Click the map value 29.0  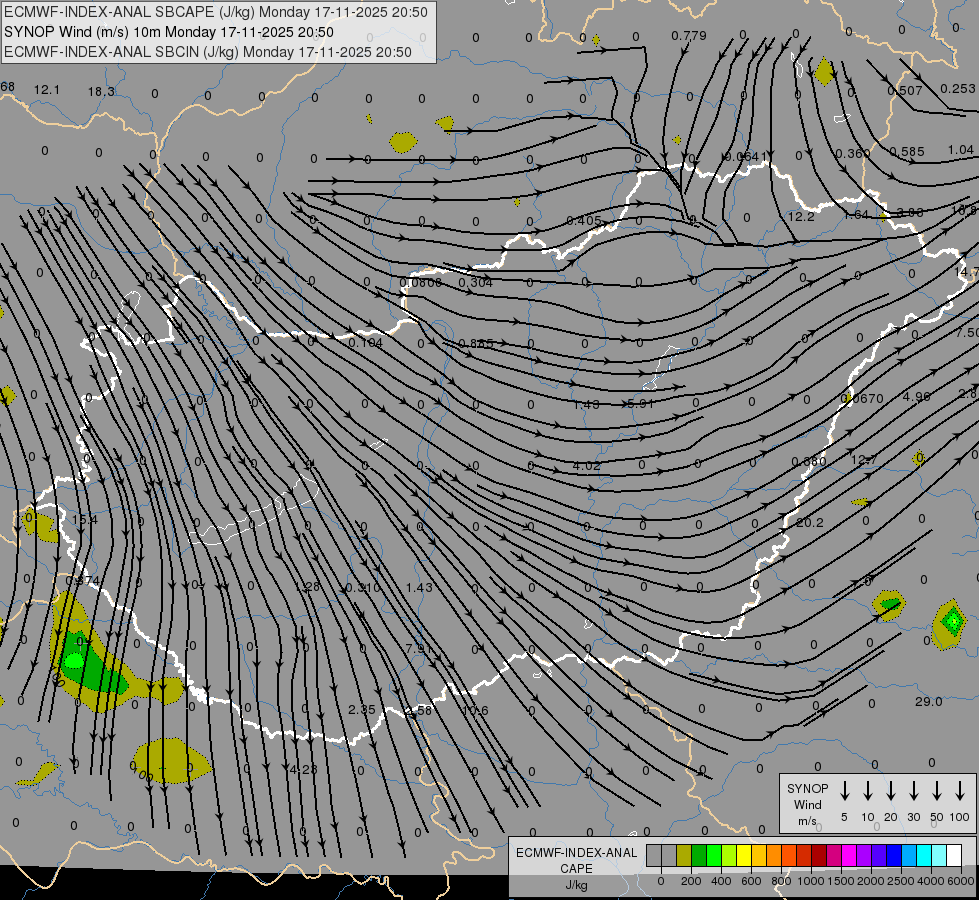click(x=928, y=702)
